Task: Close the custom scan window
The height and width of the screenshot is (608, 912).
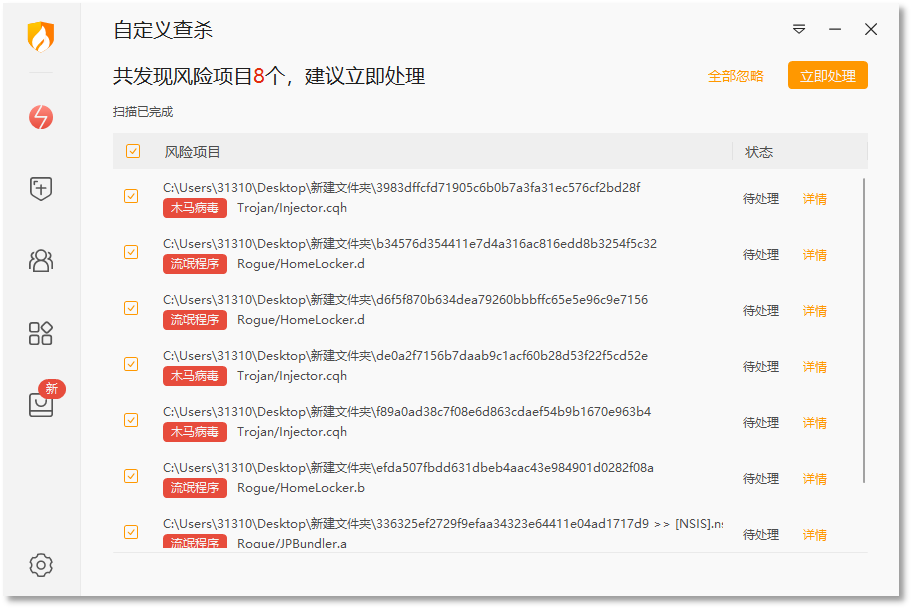Action: pos(871,29)
